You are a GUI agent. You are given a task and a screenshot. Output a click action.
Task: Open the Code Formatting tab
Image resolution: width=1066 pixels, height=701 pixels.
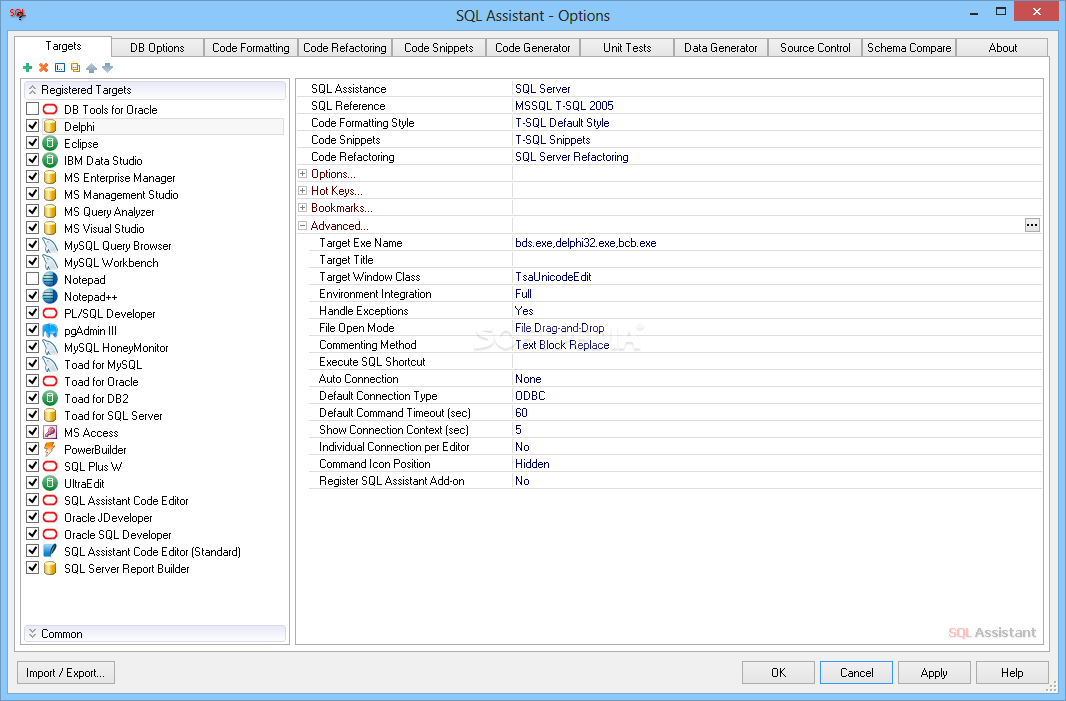[x=251, y=48]
